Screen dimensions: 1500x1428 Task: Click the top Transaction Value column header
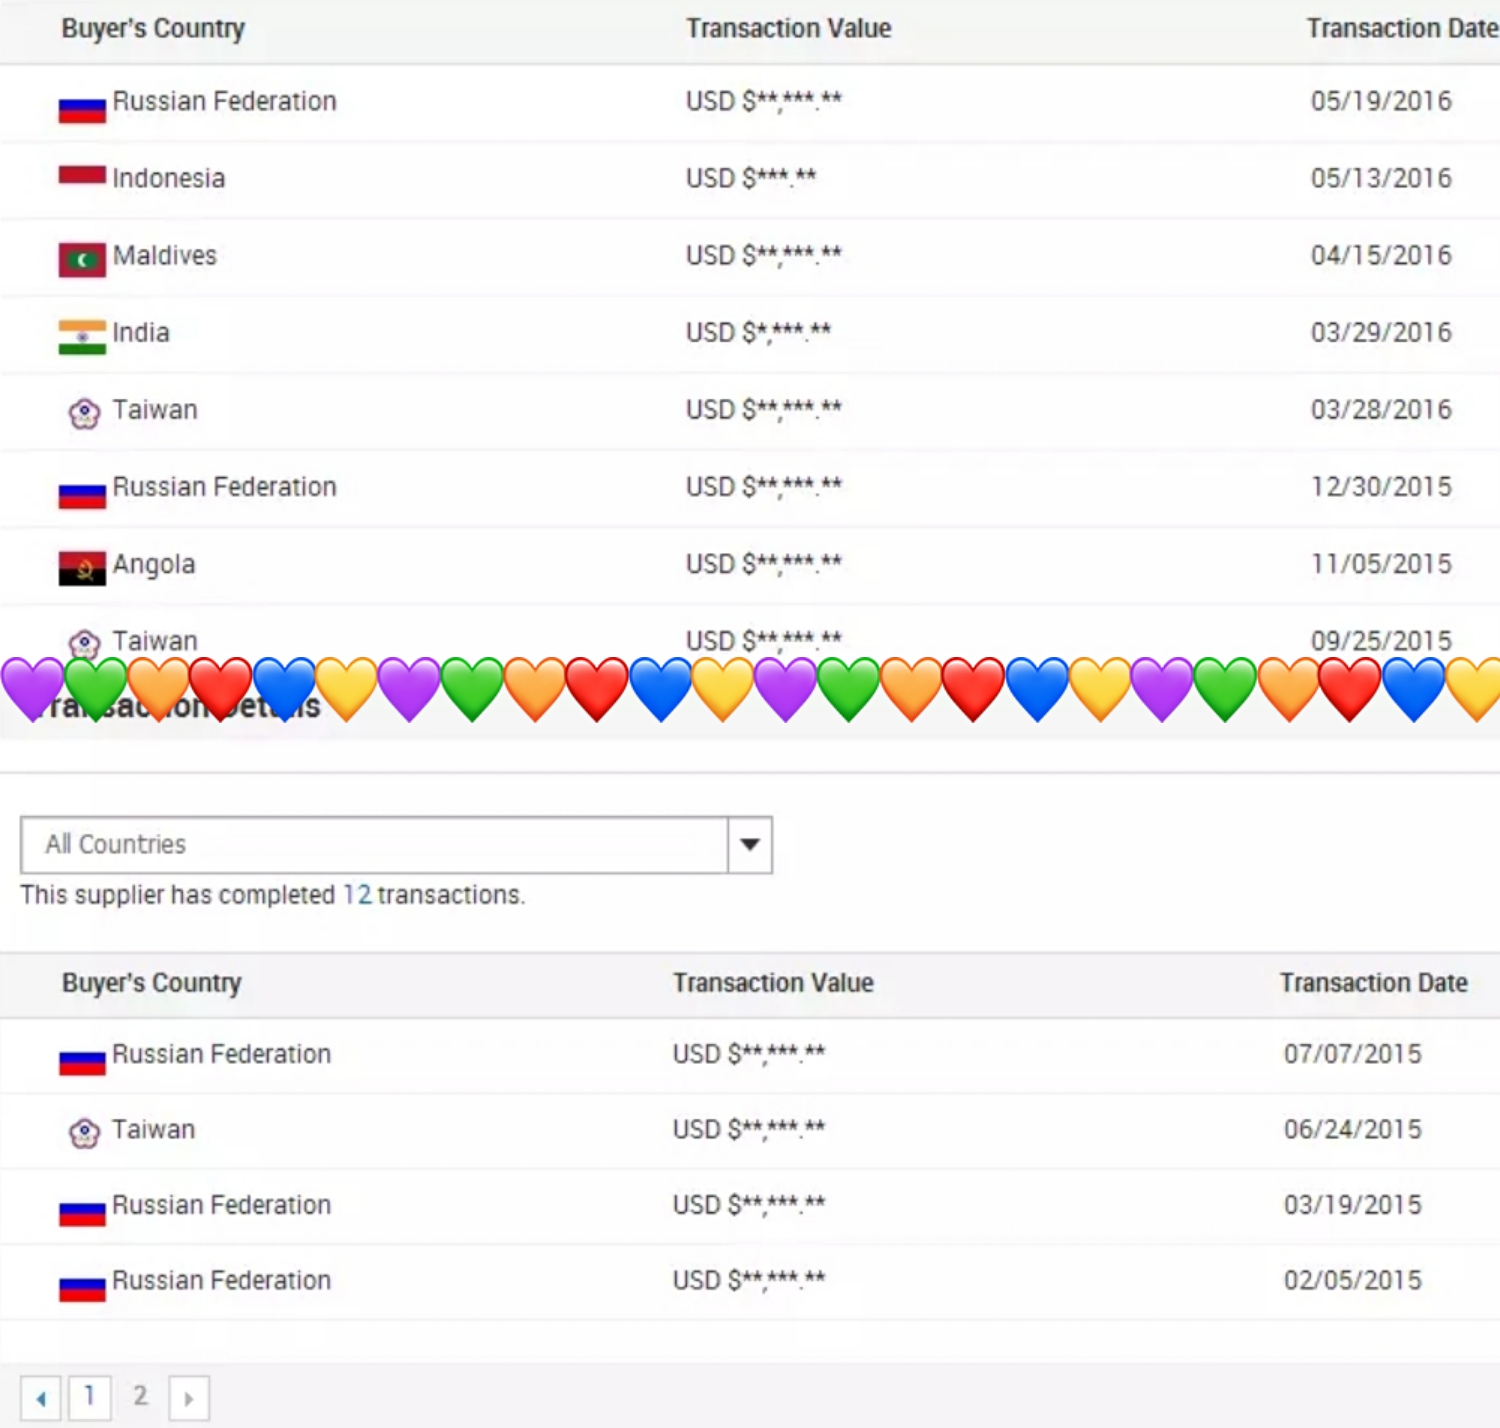[788, 29]
